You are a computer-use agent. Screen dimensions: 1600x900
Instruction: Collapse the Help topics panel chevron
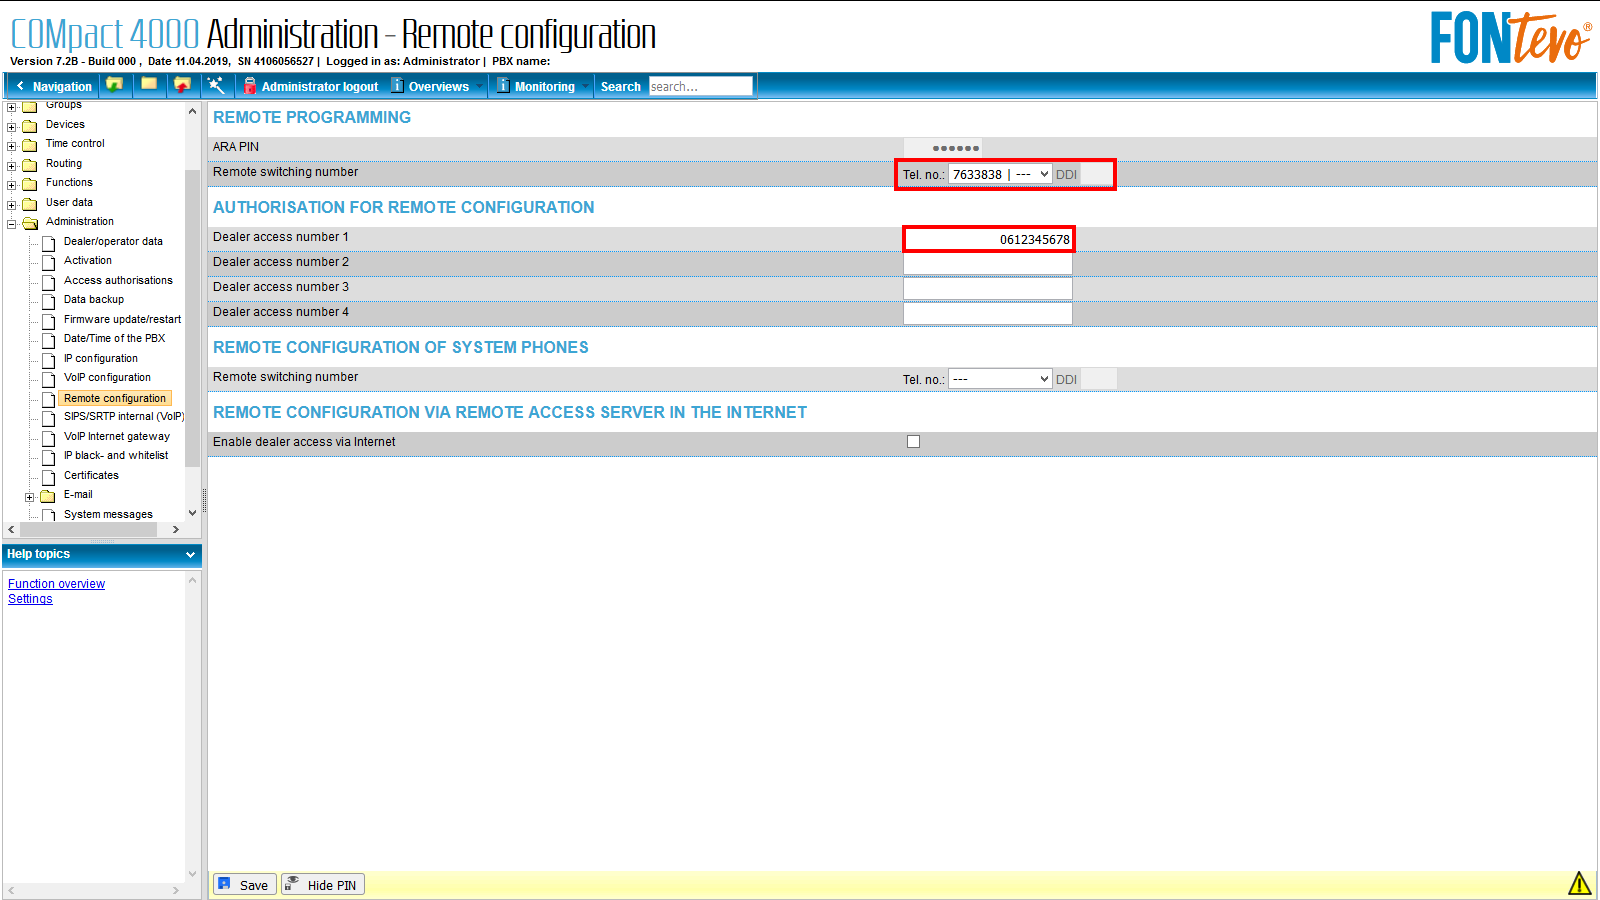pos(190,554)
